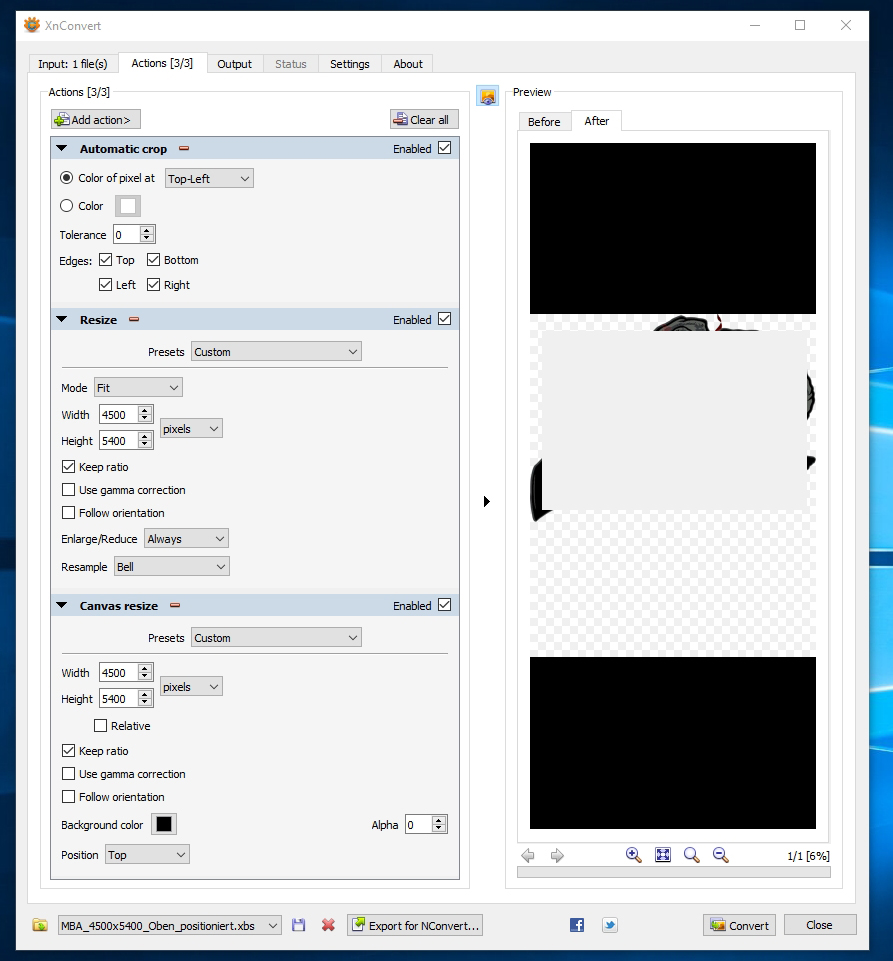The height and width of the screenshot is (961, 893).
Task: Switch to the Settings tab
Action: (349, 64)
